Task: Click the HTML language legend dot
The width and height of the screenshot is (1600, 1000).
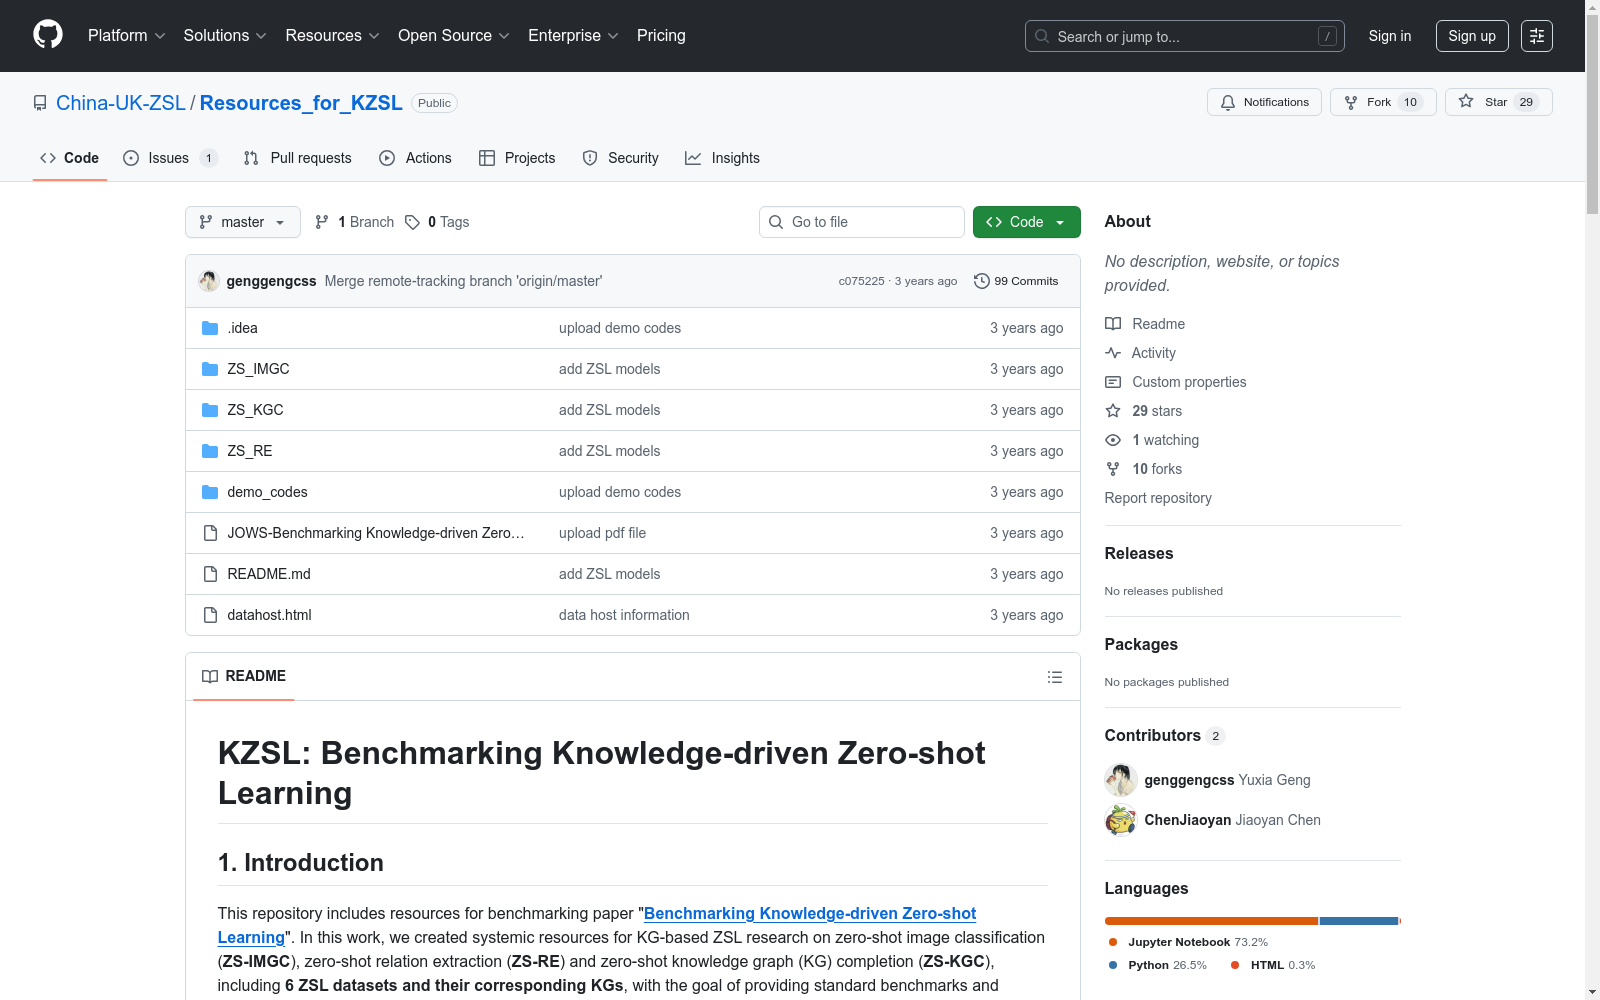Action: coord(1235,965)
